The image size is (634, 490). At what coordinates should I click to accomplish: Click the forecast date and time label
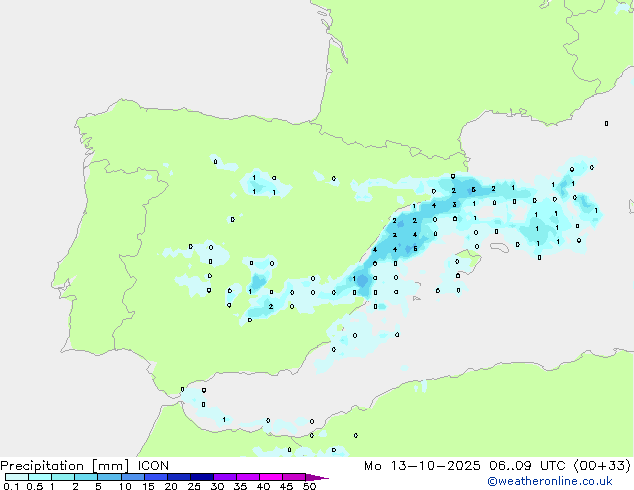(497, 466)
